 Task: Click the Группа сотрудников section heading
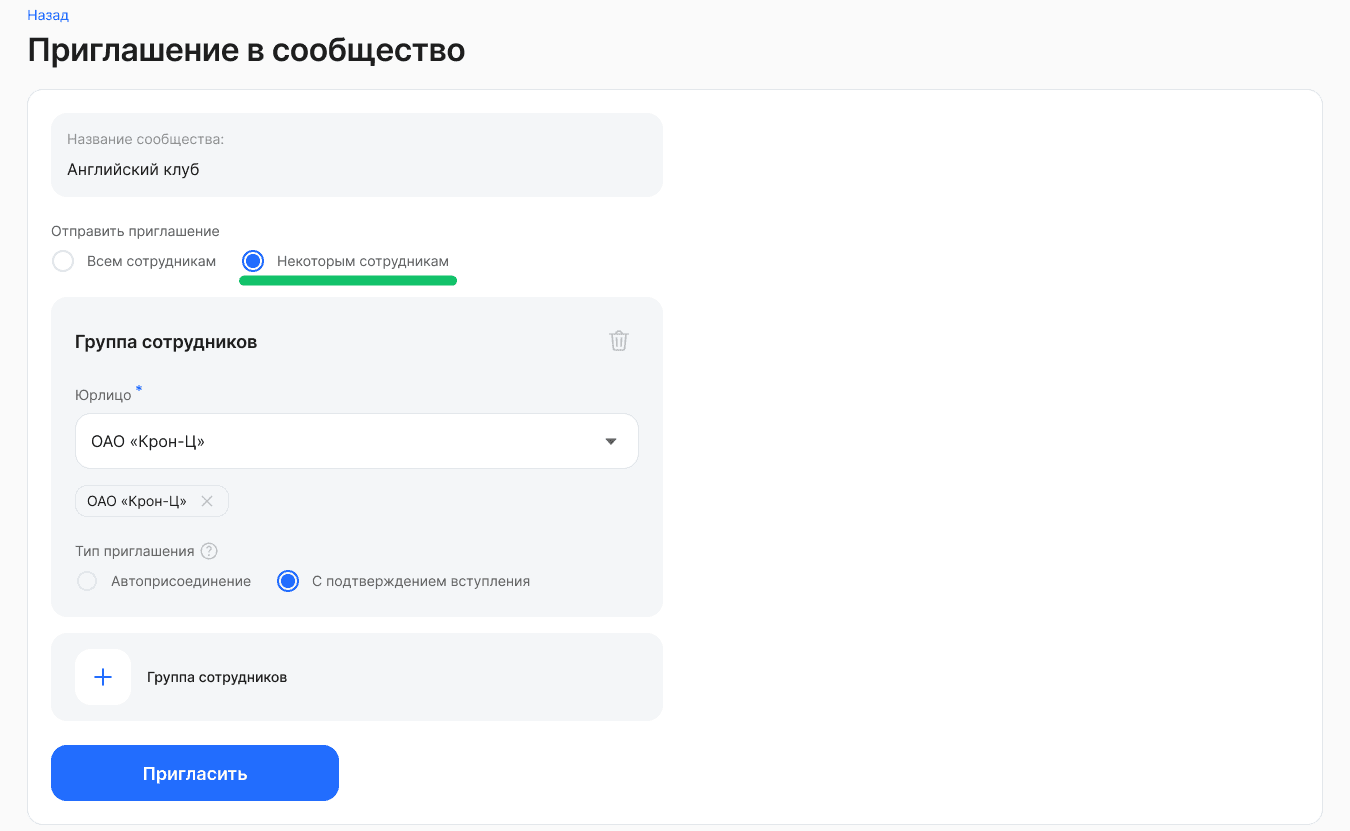pyautogui.click(x=165, y=341)
